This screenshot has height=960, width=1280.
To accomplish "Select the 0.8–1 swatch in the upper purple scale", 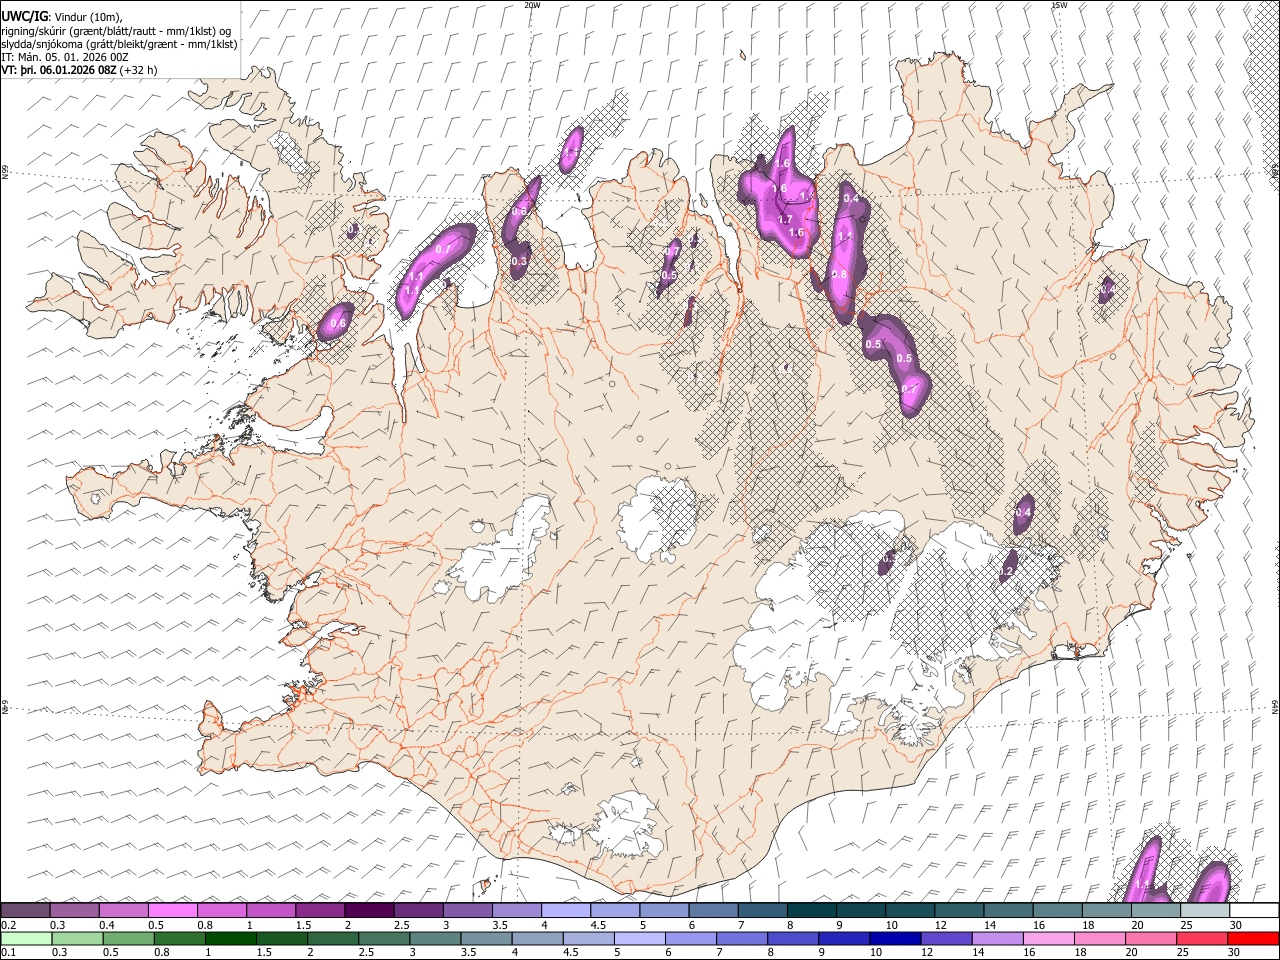I will click(221, 910).
